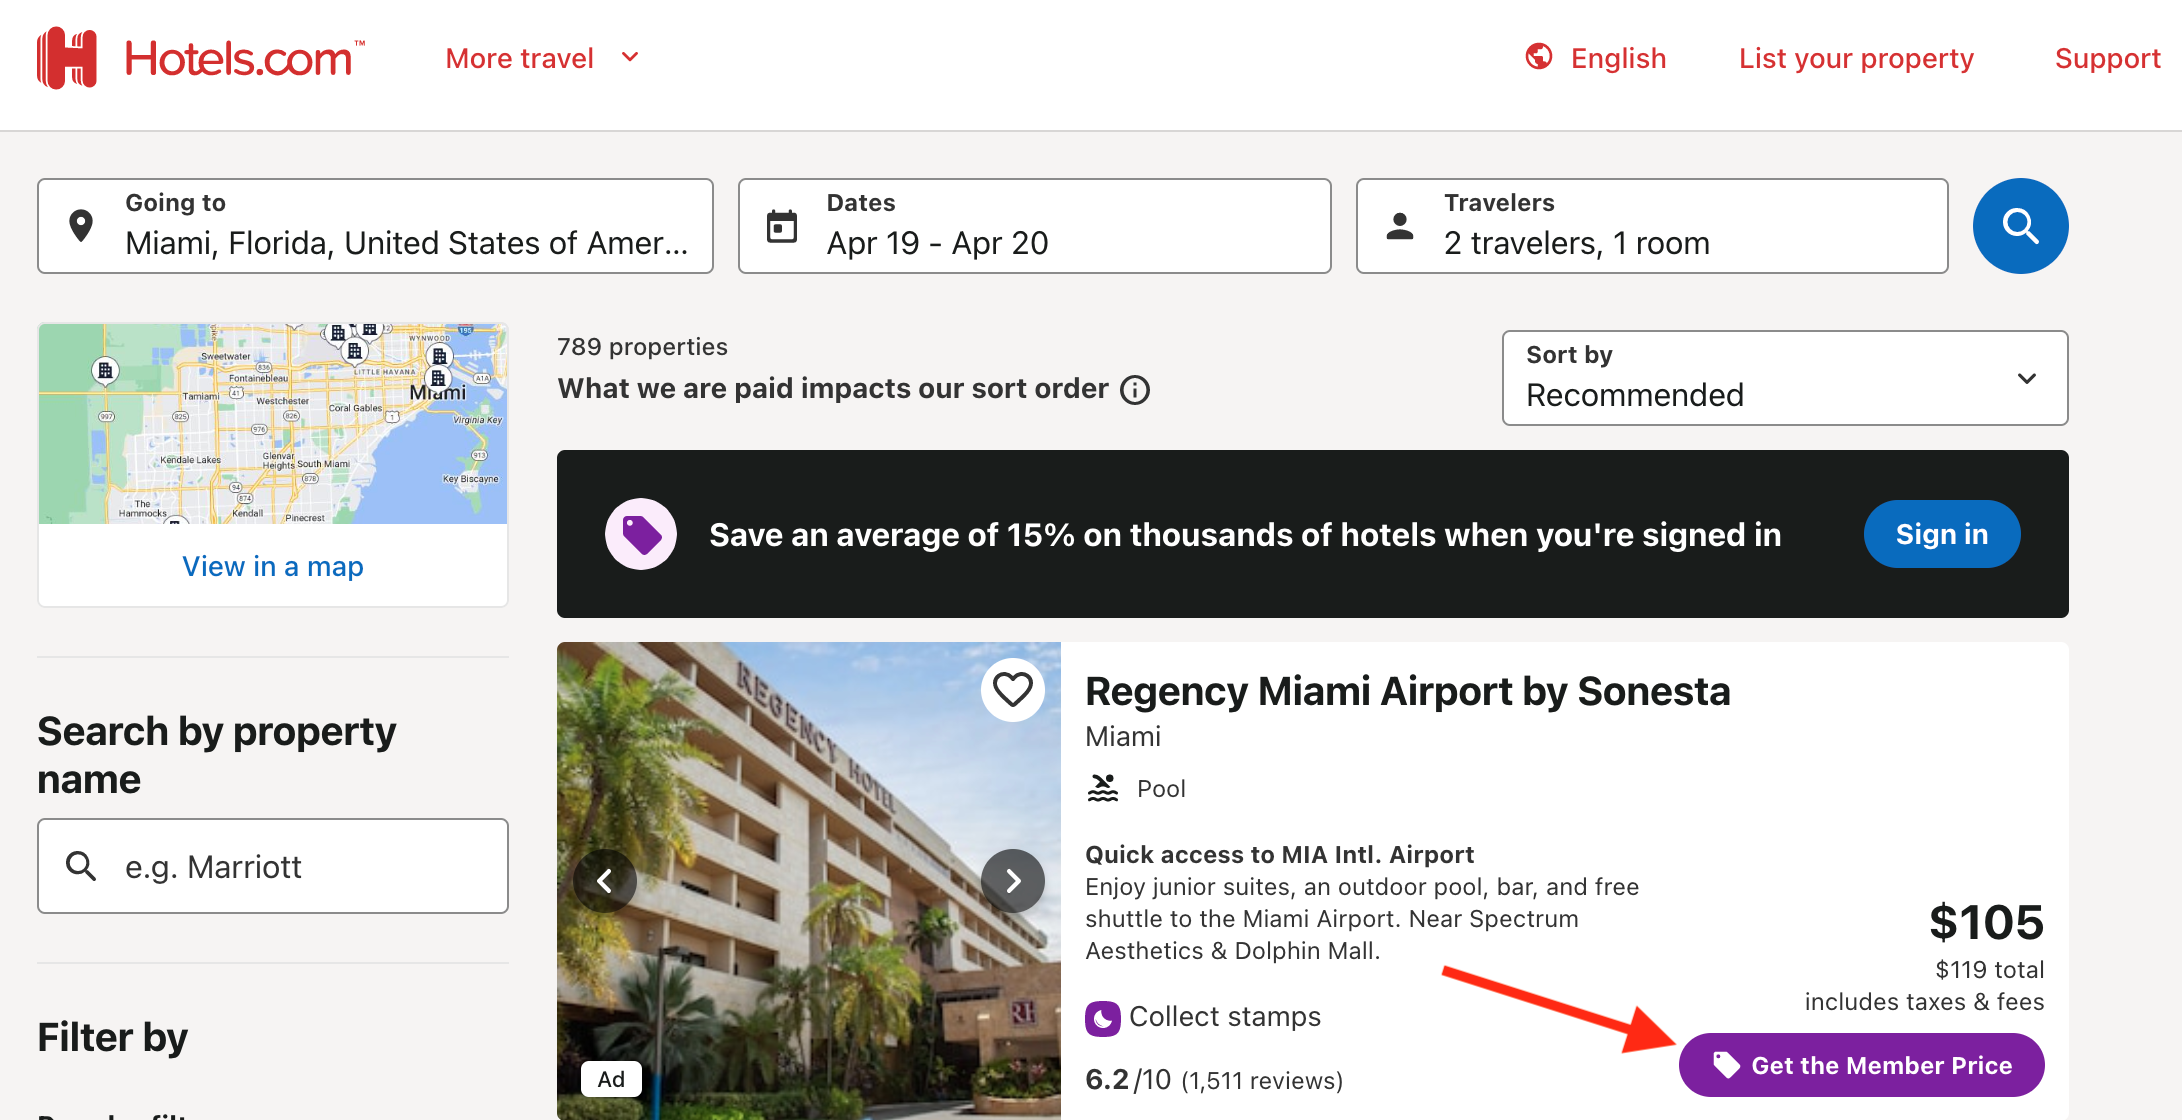Click the Miami map thumbnail
2182x1120 pixels.
pyautogui.click(x=273, y=424)
